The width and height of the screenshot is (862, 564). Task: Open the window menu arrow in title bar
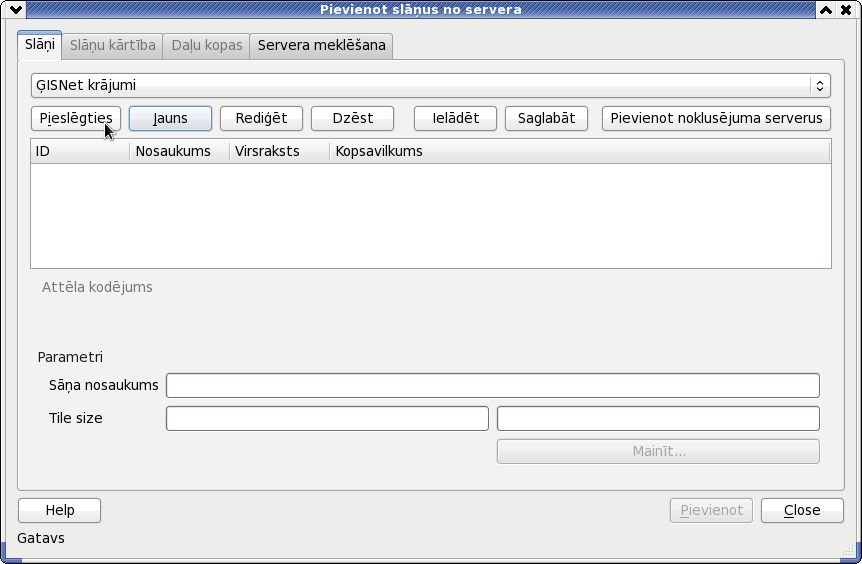pos(16,9)
